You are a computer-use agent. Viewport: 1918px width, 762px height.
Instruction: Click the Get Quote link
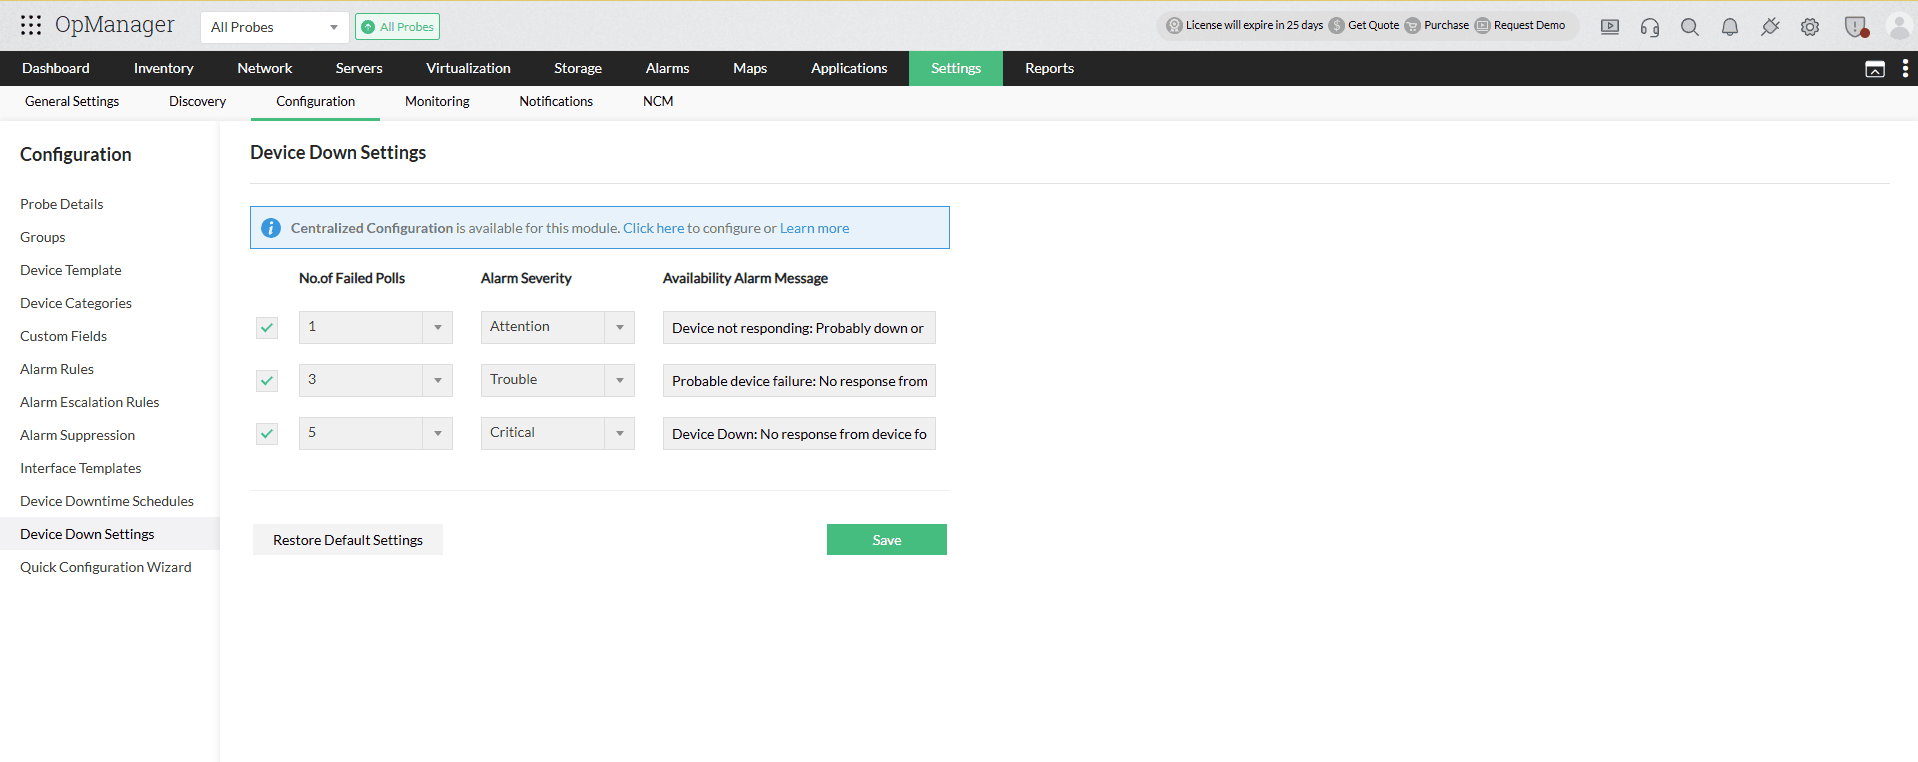[1373, 26]
